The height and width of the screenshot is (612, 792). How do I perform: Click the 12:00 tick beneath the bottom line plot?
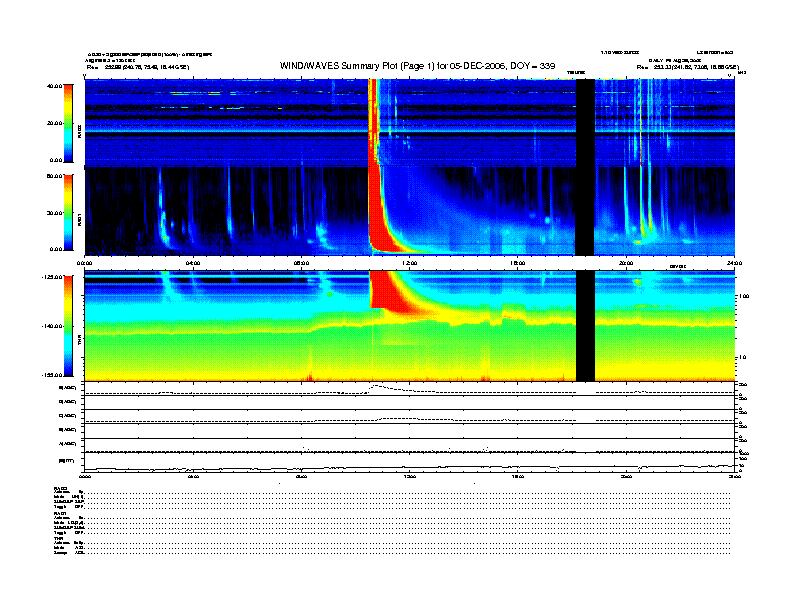[x=410, y=476]
